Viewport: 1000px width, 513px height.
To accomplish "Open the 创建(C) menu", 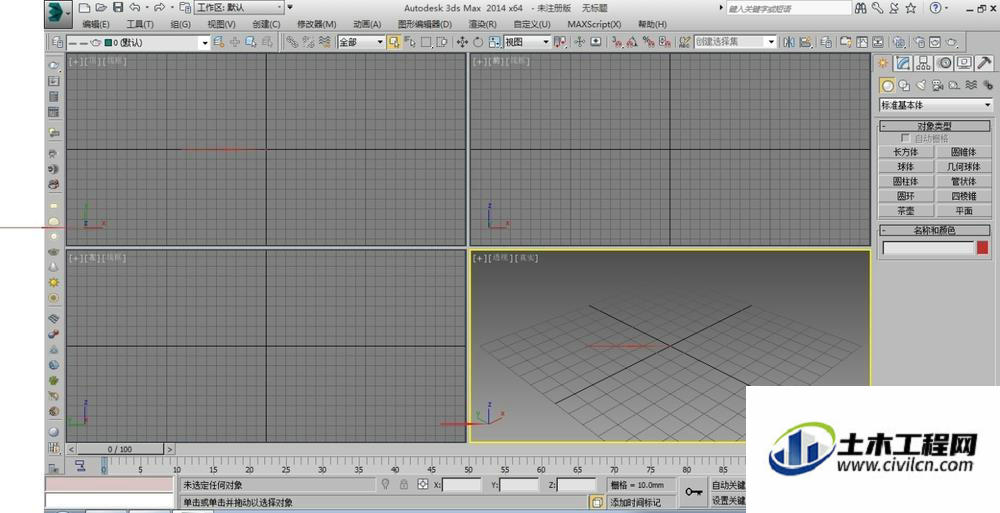I will pyautogui.click(x=266, y=24).
